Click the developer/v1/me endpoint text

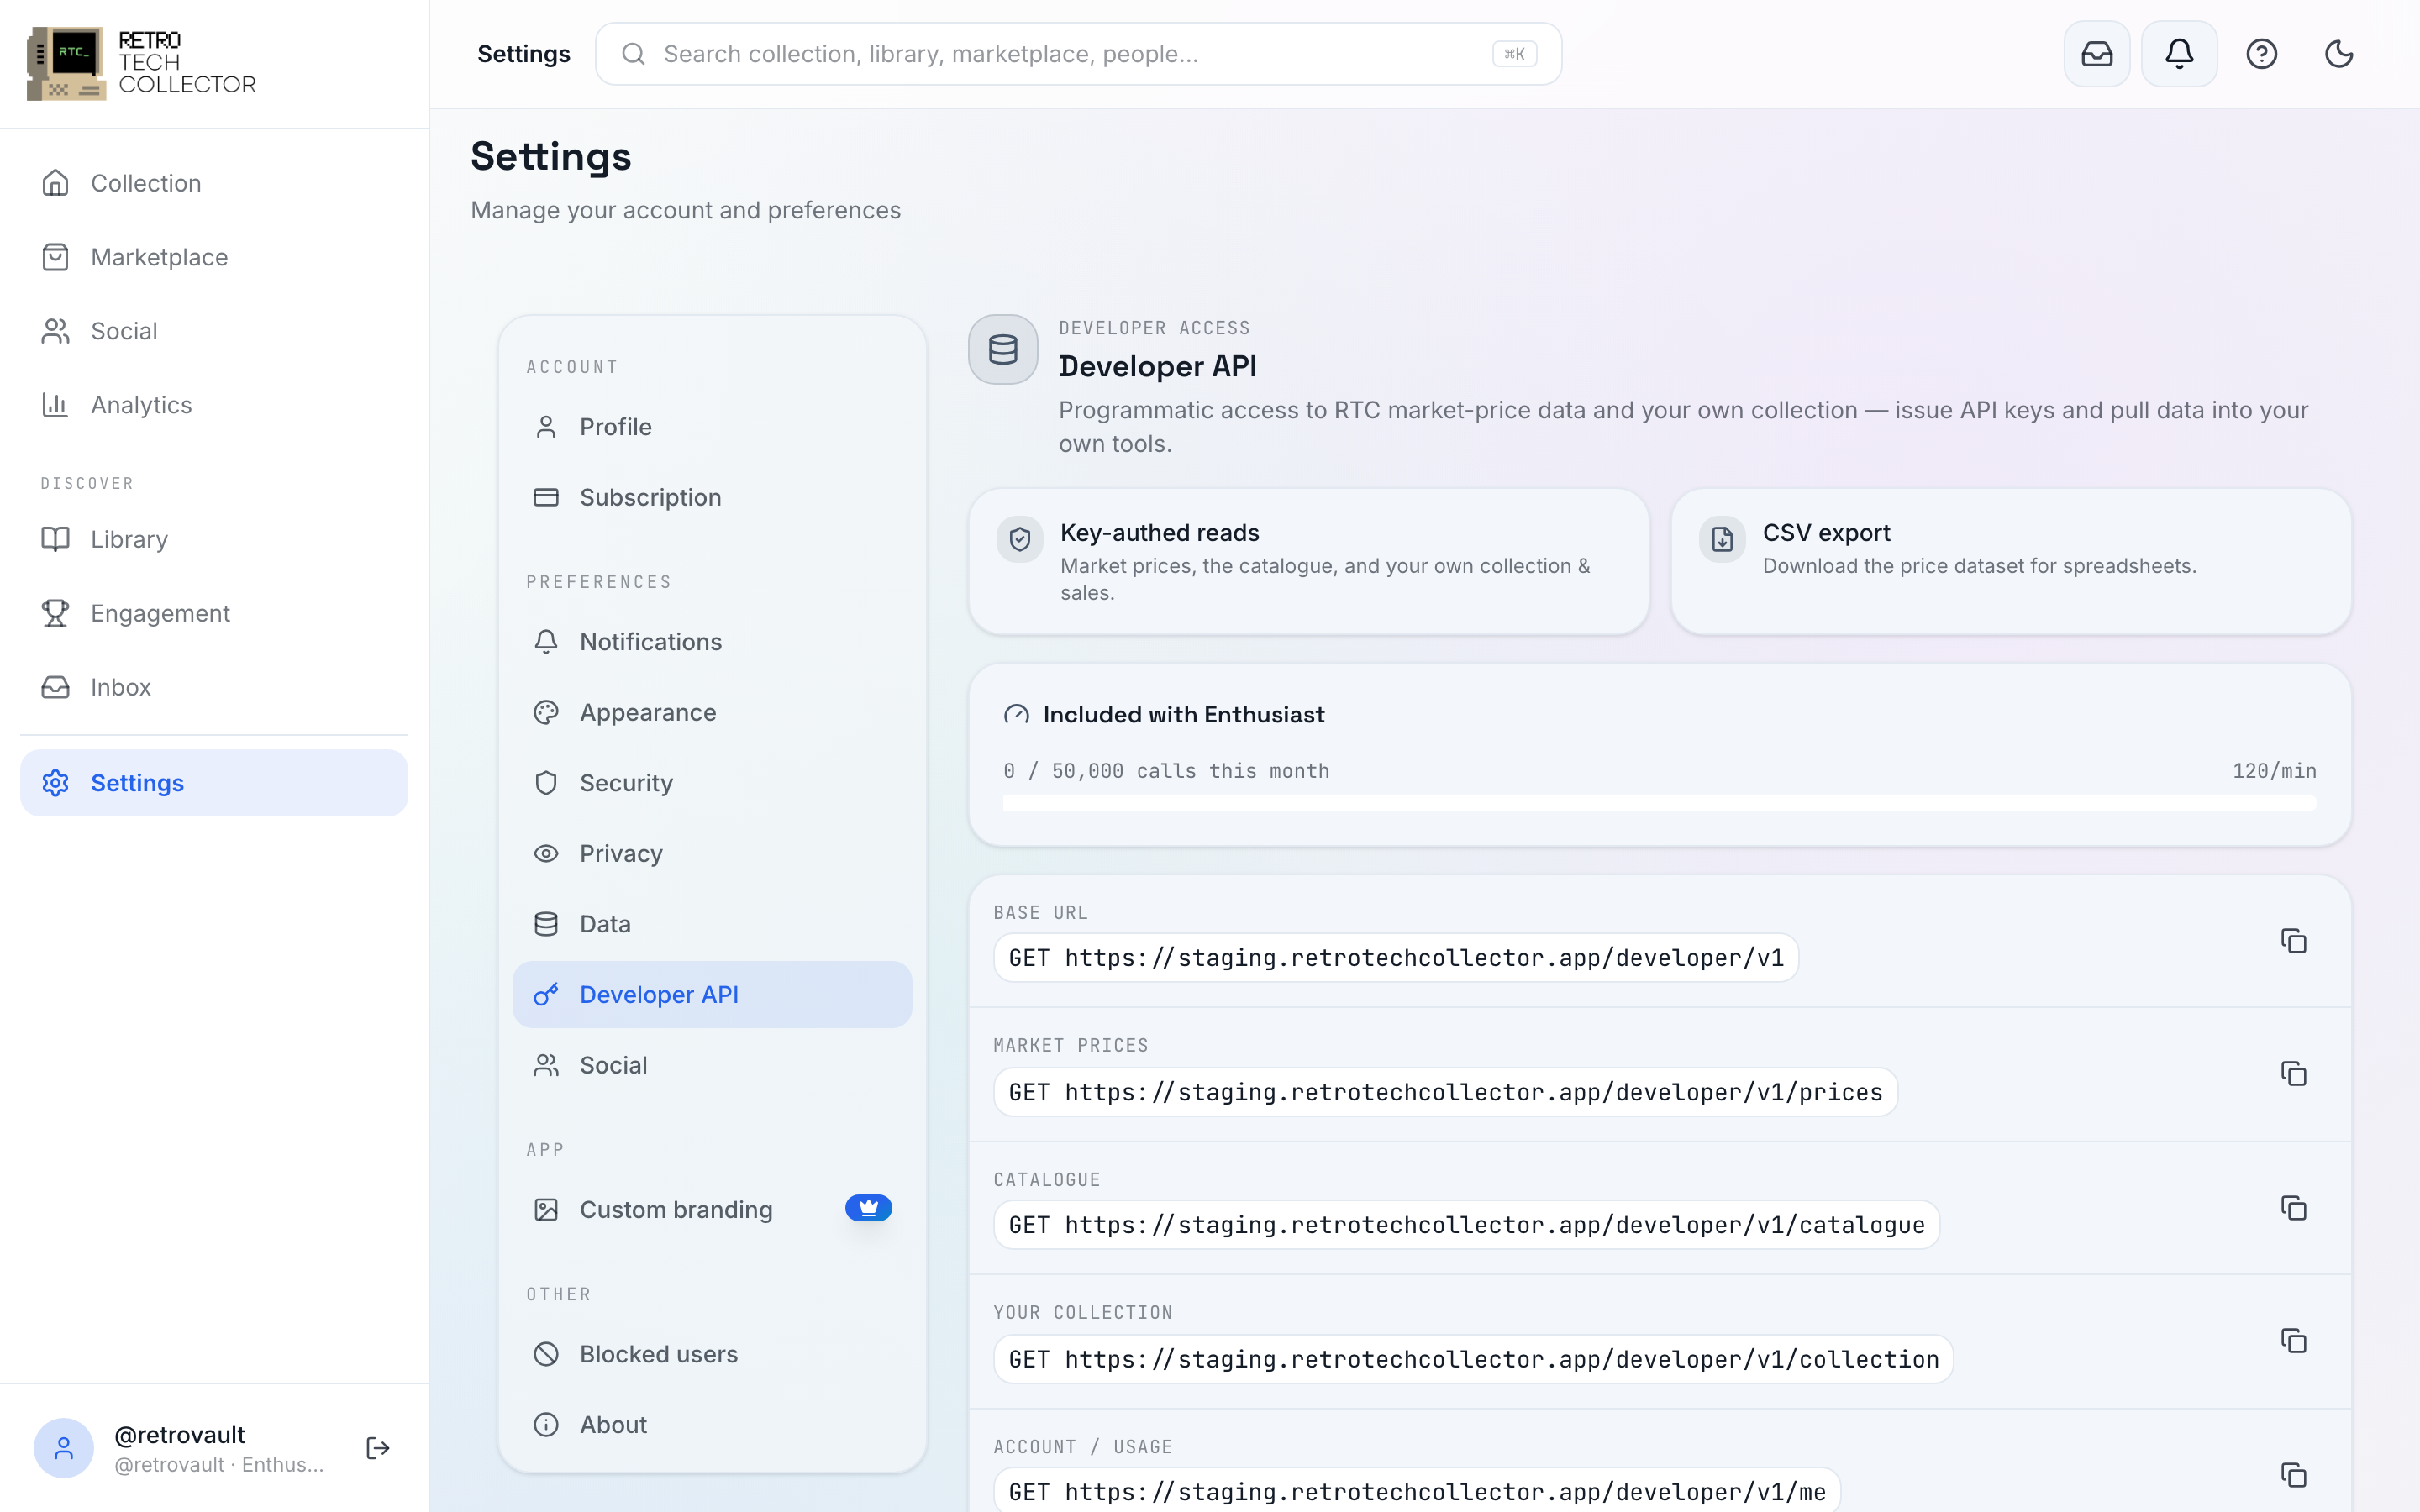point(1417,1492)
